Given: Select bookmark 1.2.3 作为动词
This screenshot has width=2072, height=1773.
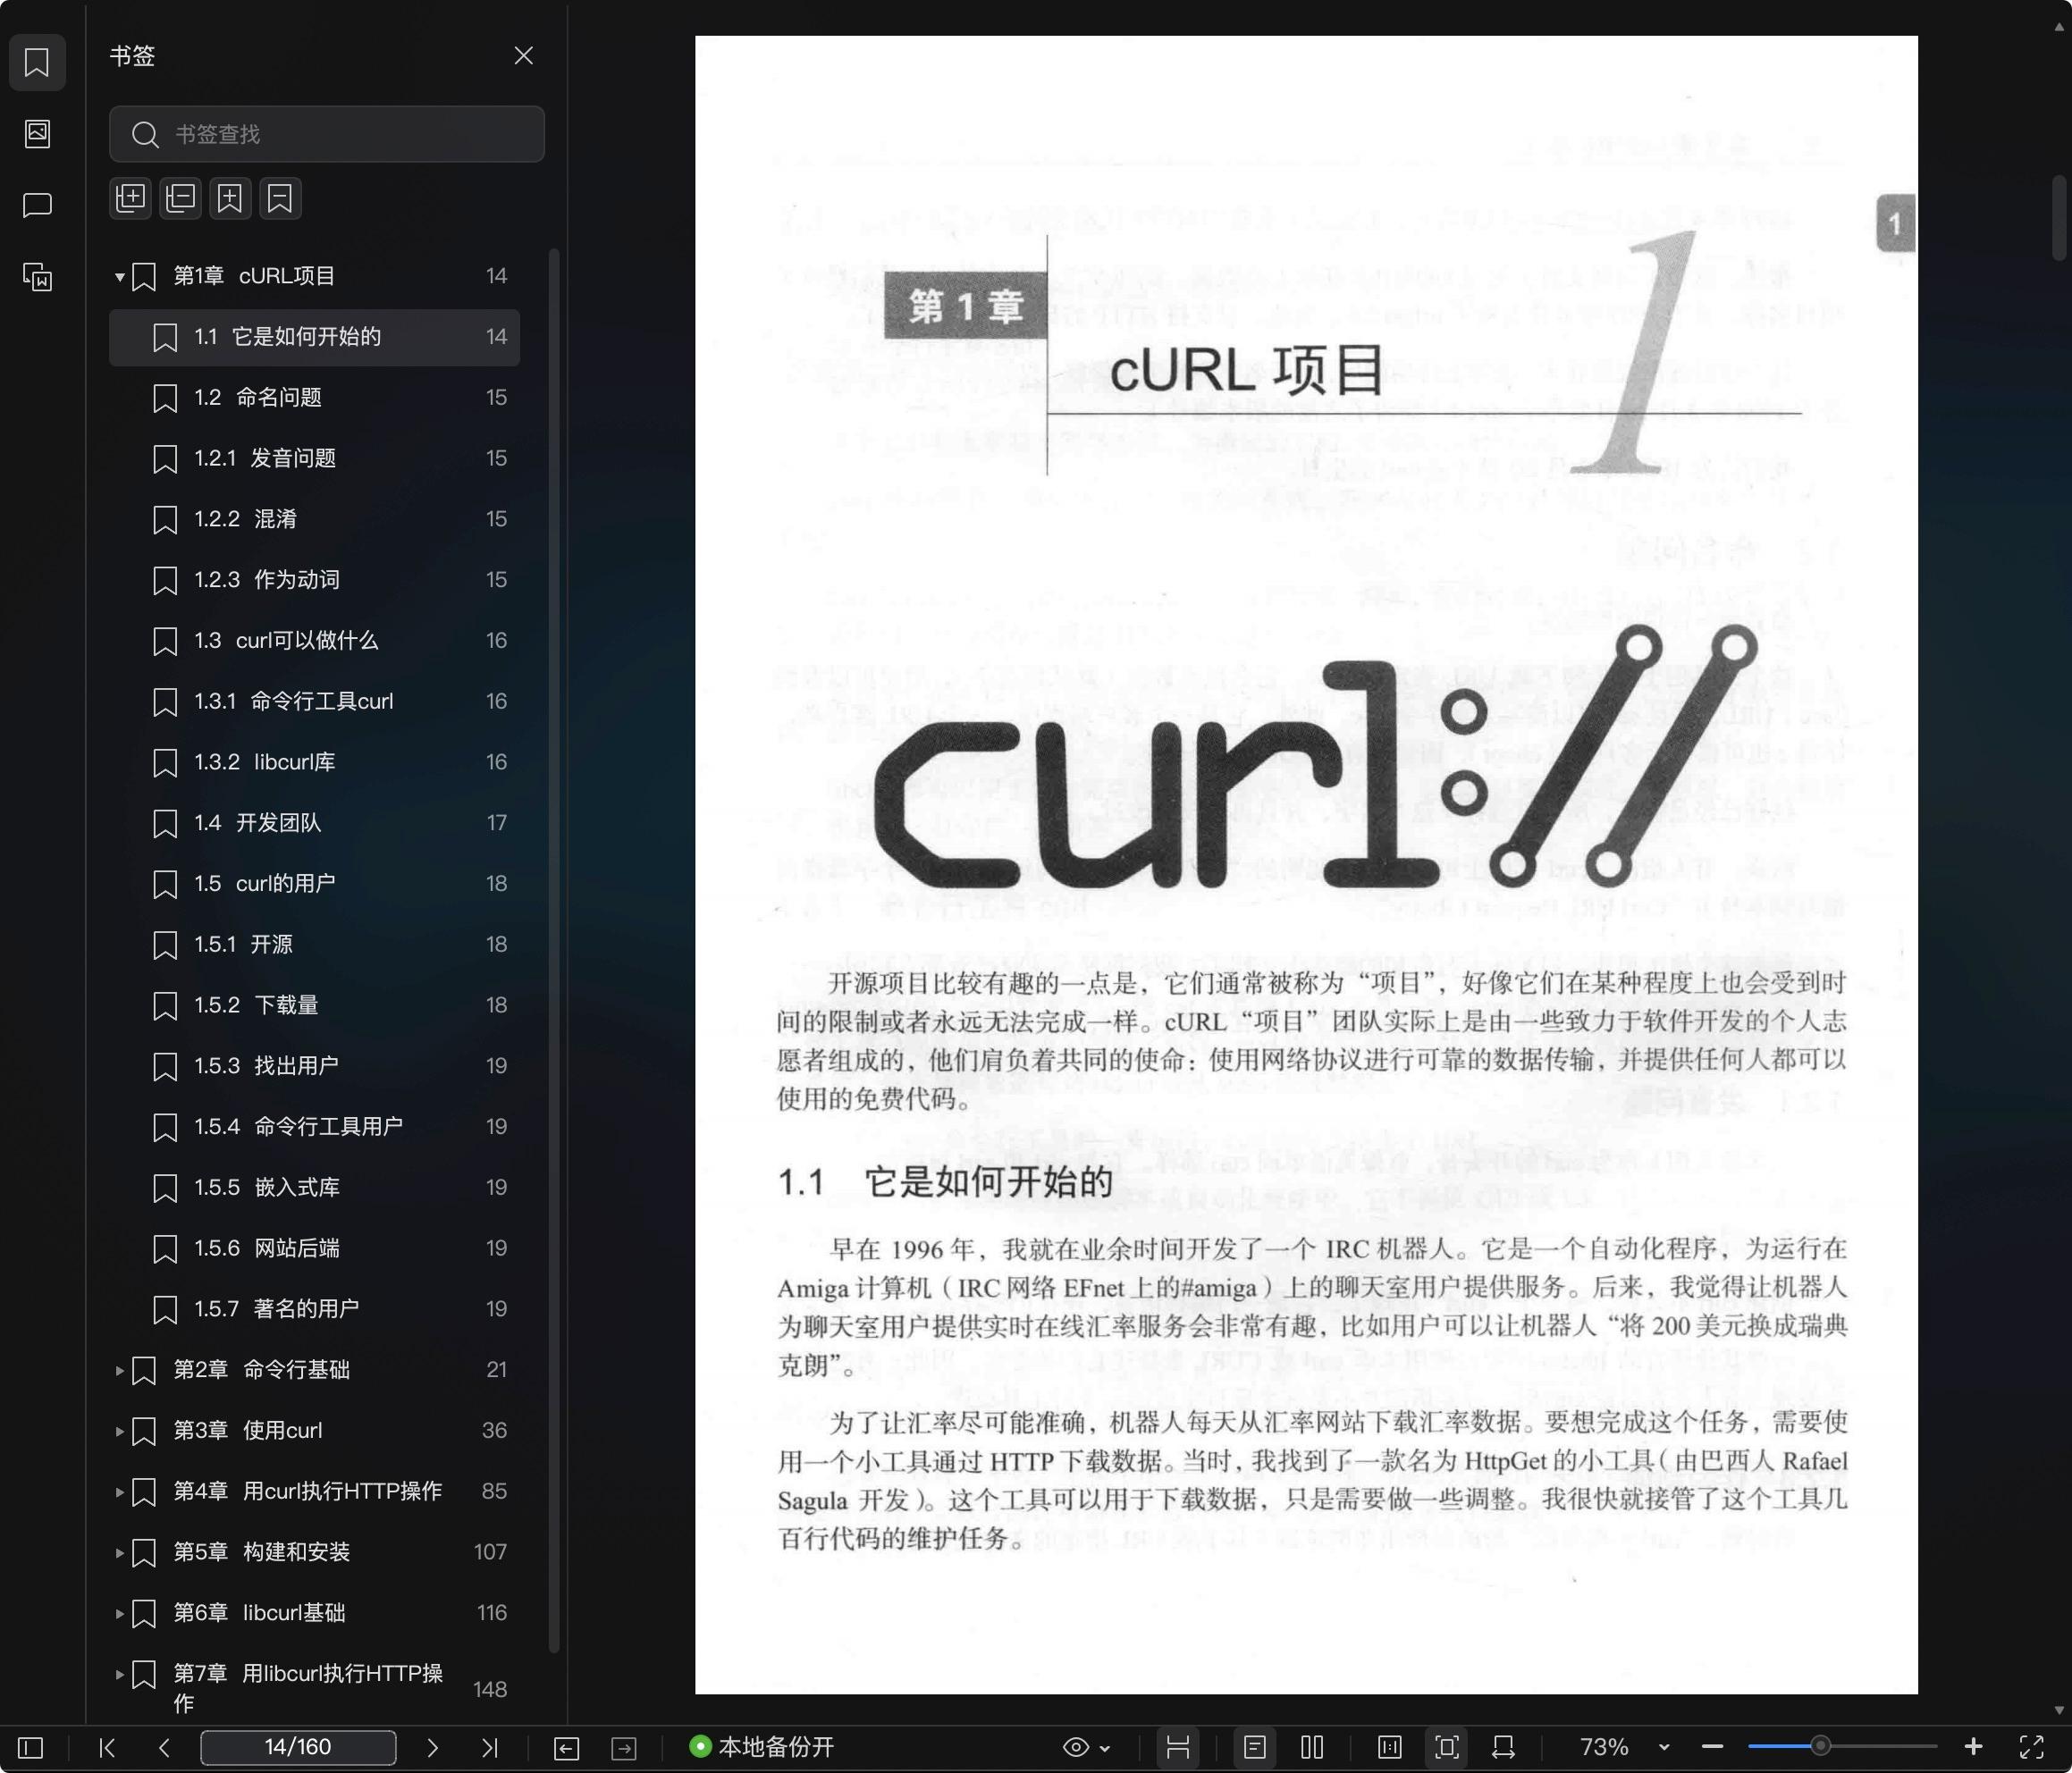Looking at the screenshot, I should pyautogui.click(x=314, y=580).
